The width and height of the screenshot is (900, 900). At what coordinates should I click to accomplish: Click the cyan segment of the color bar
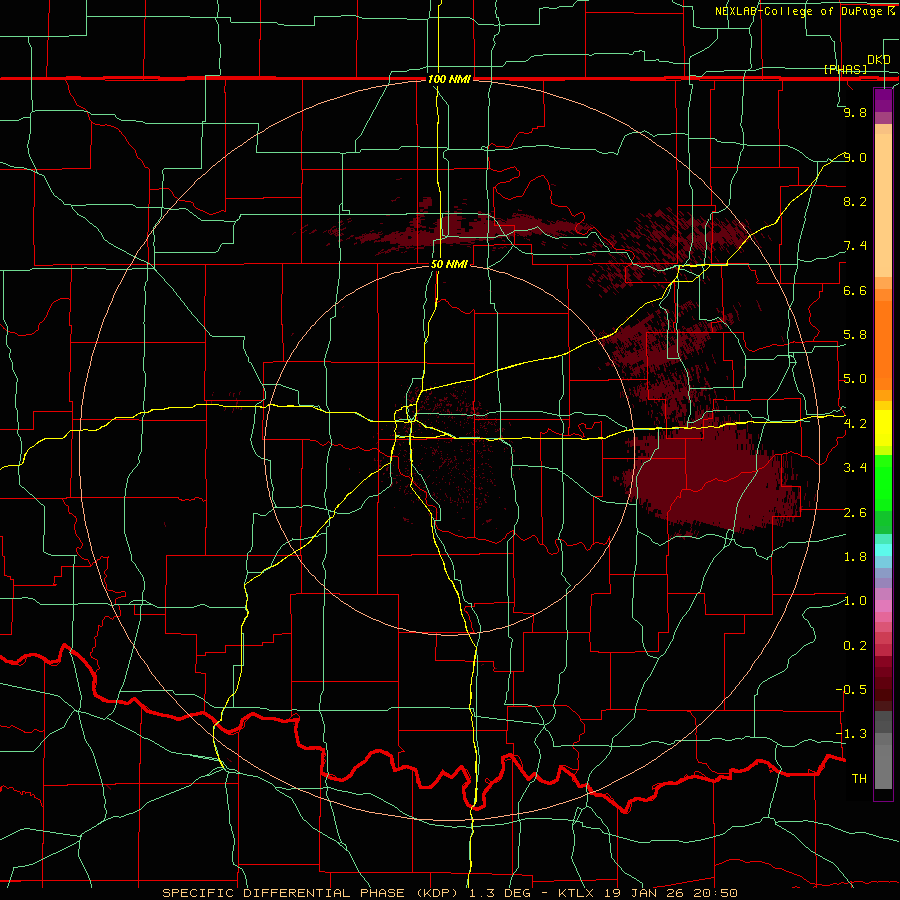coord(883,549)
